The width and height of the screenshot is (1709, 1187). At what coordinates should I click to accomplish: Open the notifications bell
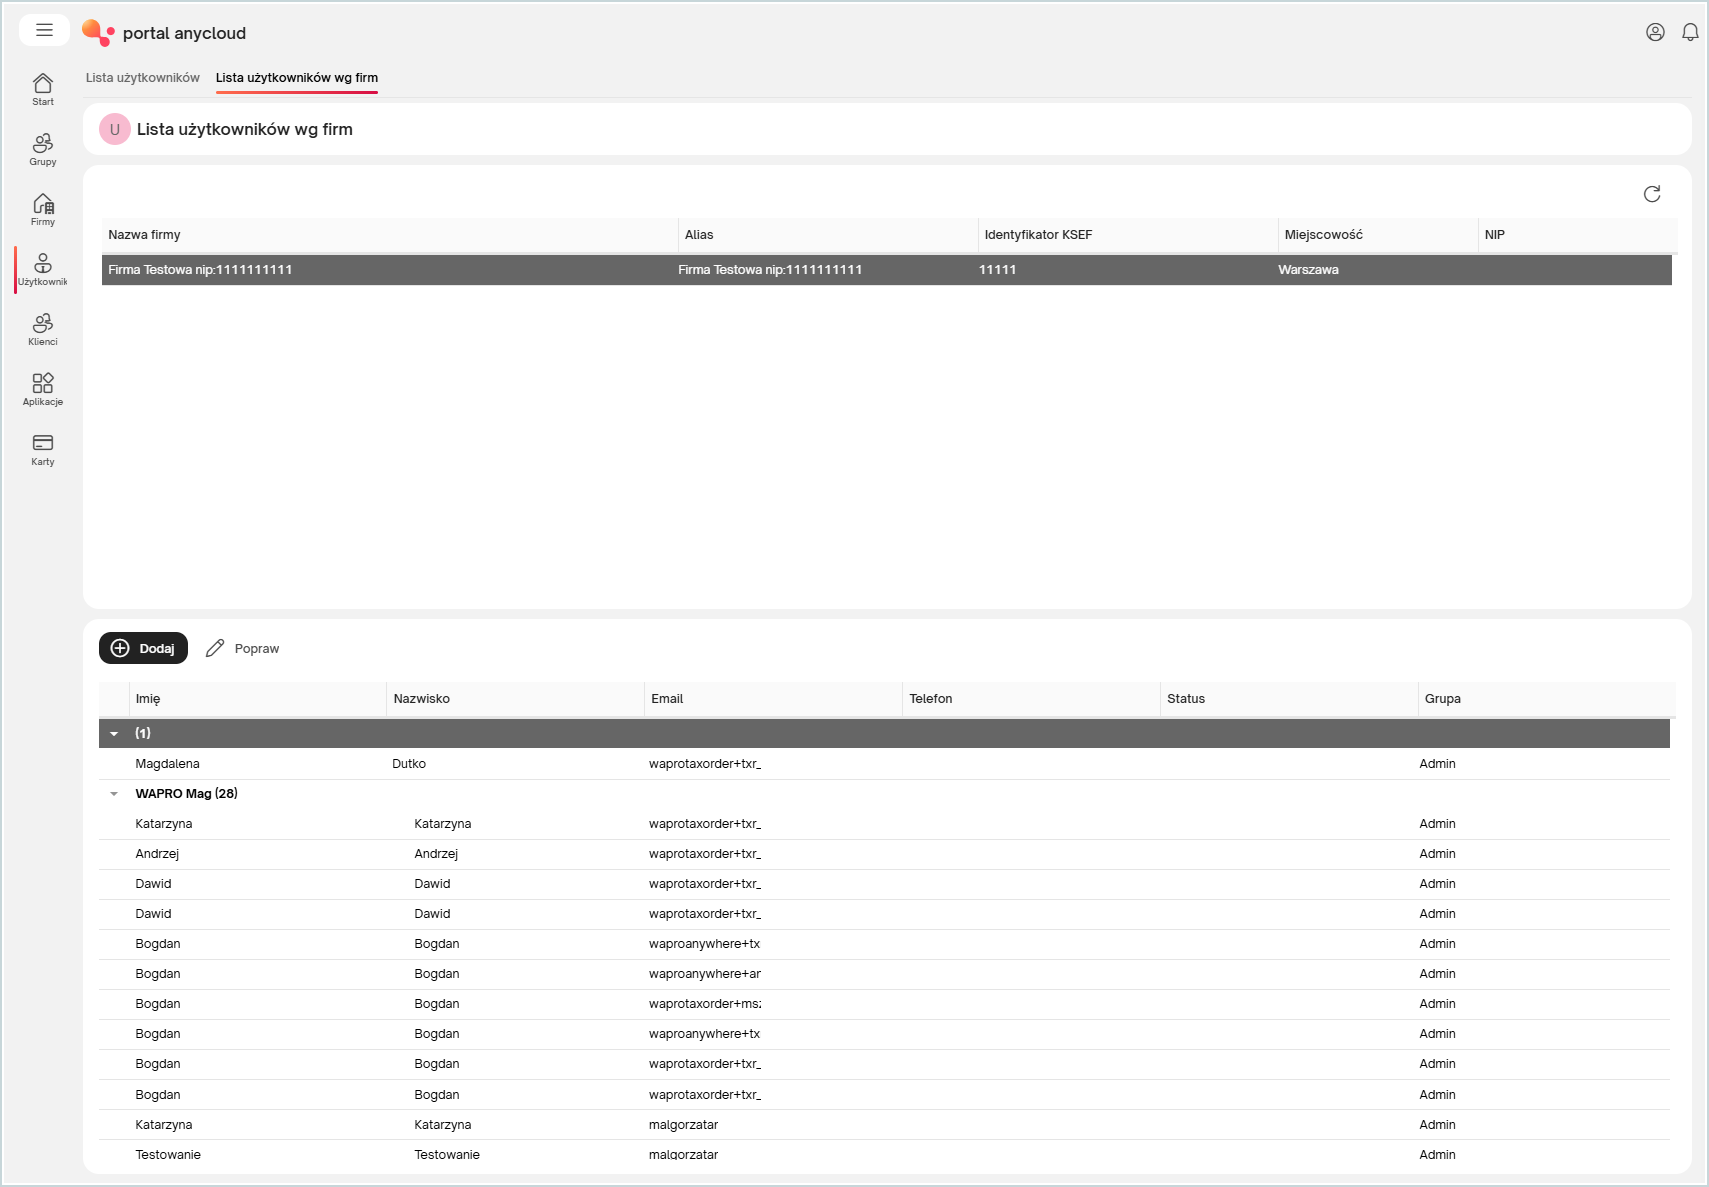coord(1690,32)
